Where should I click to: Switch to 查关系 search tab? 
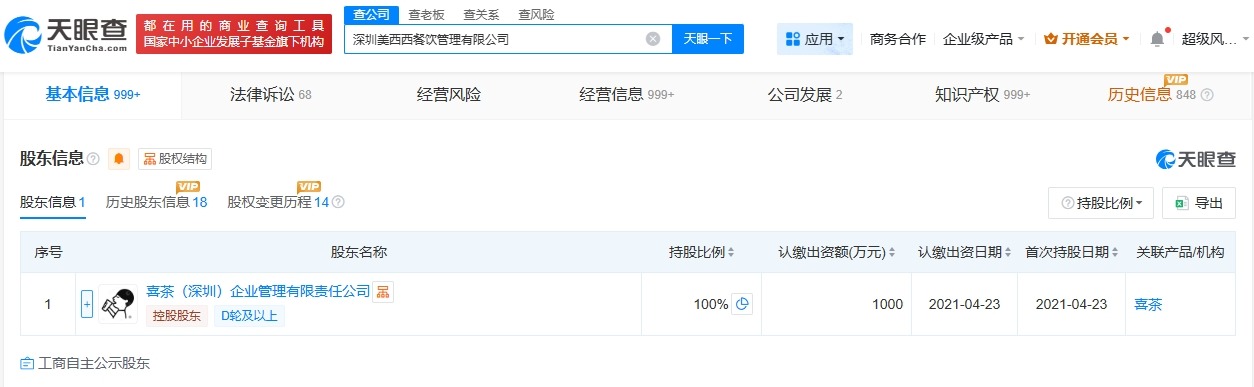481,14
